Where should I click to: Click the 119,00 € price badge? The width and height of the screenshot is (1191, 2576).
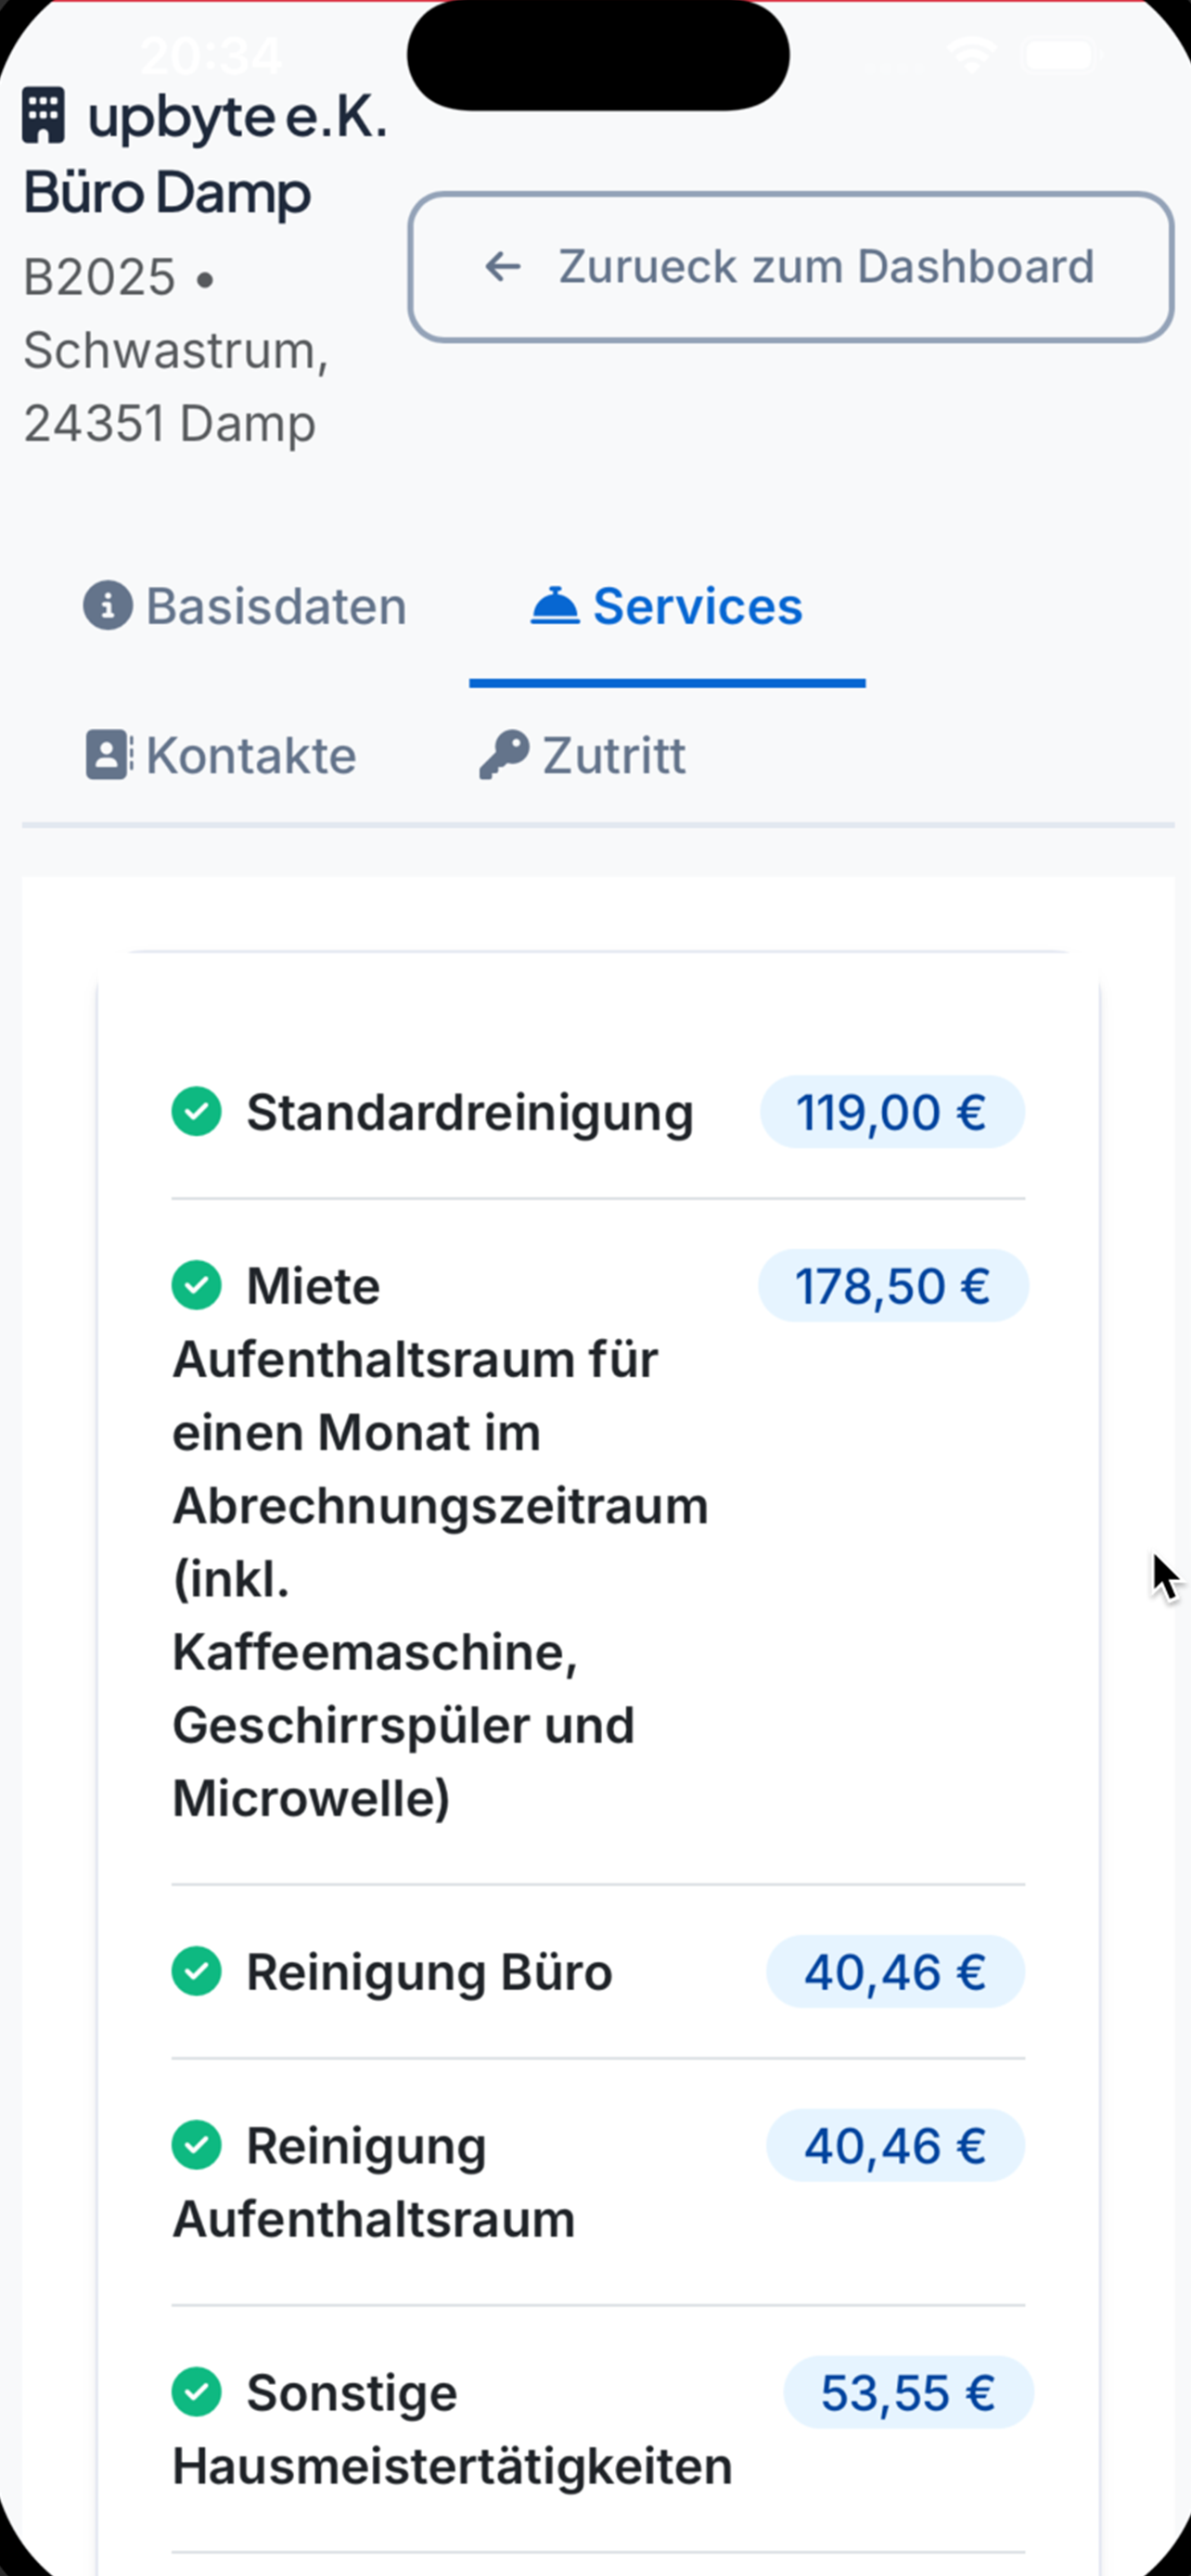891,1111
